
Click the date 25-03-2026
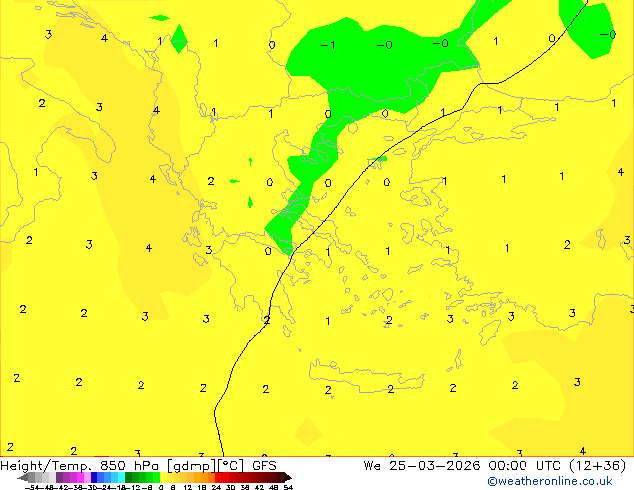(x=435, y=466)
